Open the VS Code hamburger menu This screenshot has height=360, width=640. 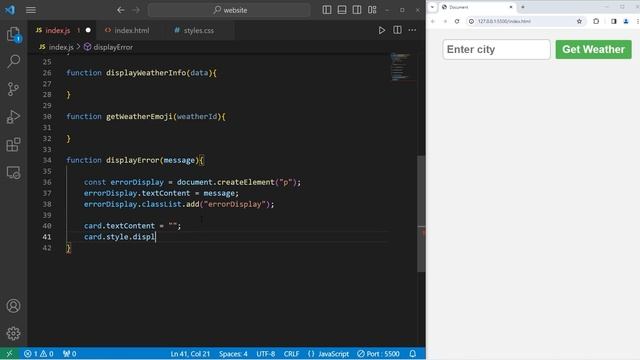pos(31,10)
